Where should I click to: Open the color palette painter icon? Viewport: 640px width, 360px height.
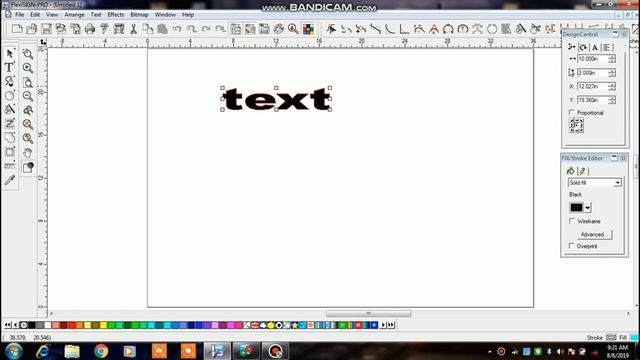[x=279, y=29]
